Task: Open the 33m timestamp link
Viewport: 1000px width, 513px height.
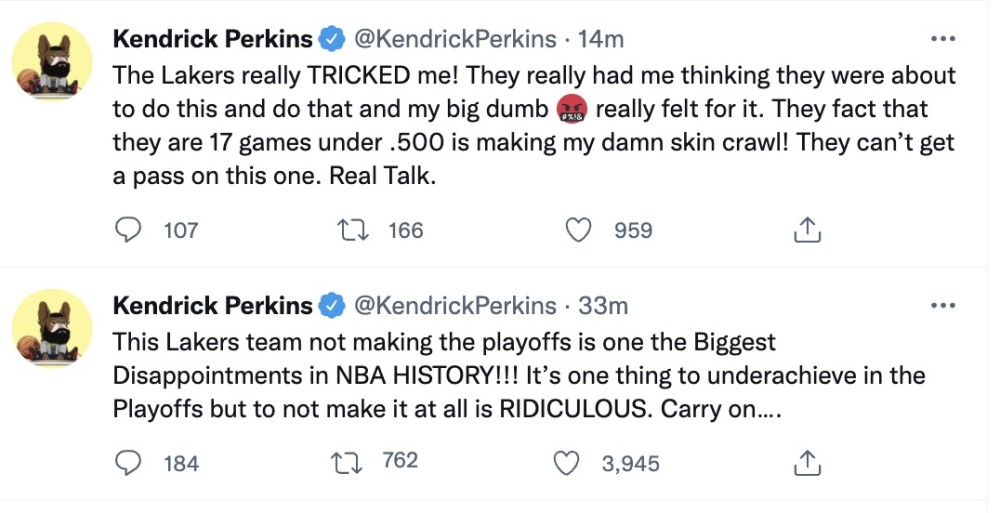Action: pyautogui.click(x=603, y=305)
